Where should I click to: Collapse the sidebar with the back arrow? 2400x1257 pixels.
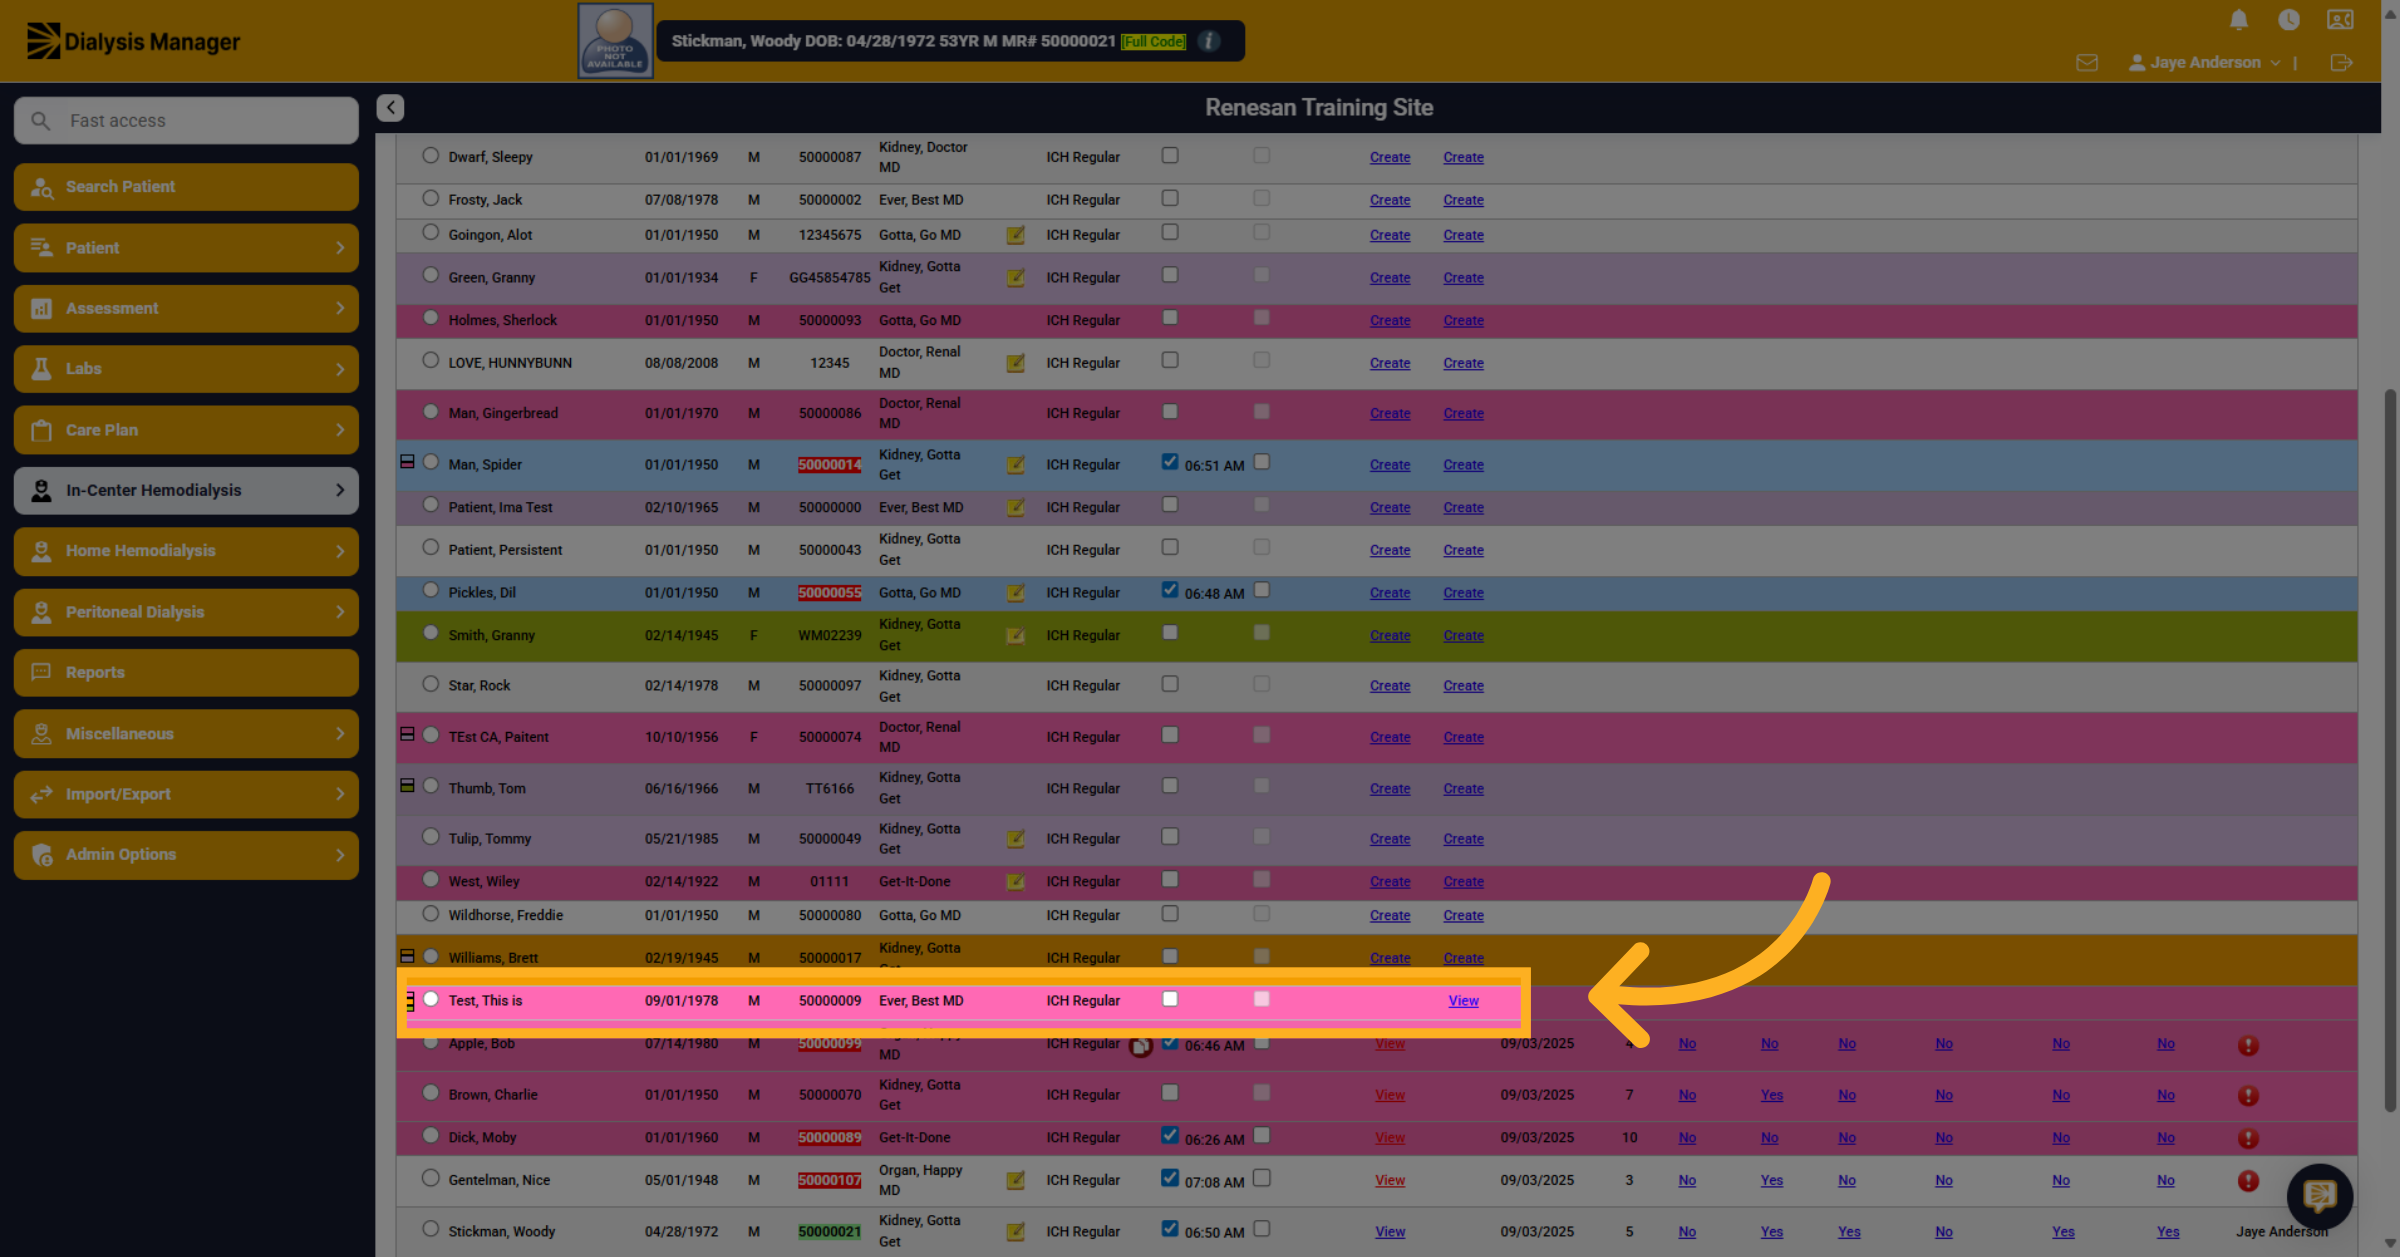390,107
